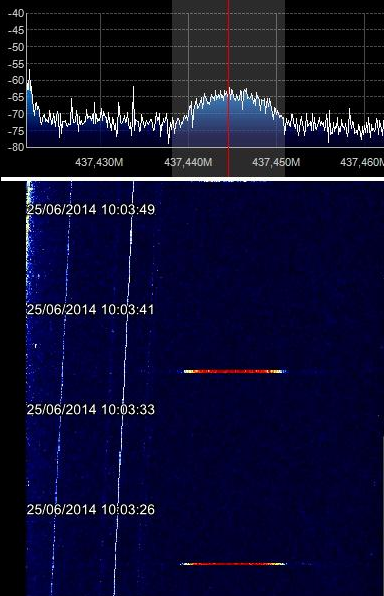Click the 437,460M frequency axis label
Viewport: 384px width, 596px height.
point(362,162)
